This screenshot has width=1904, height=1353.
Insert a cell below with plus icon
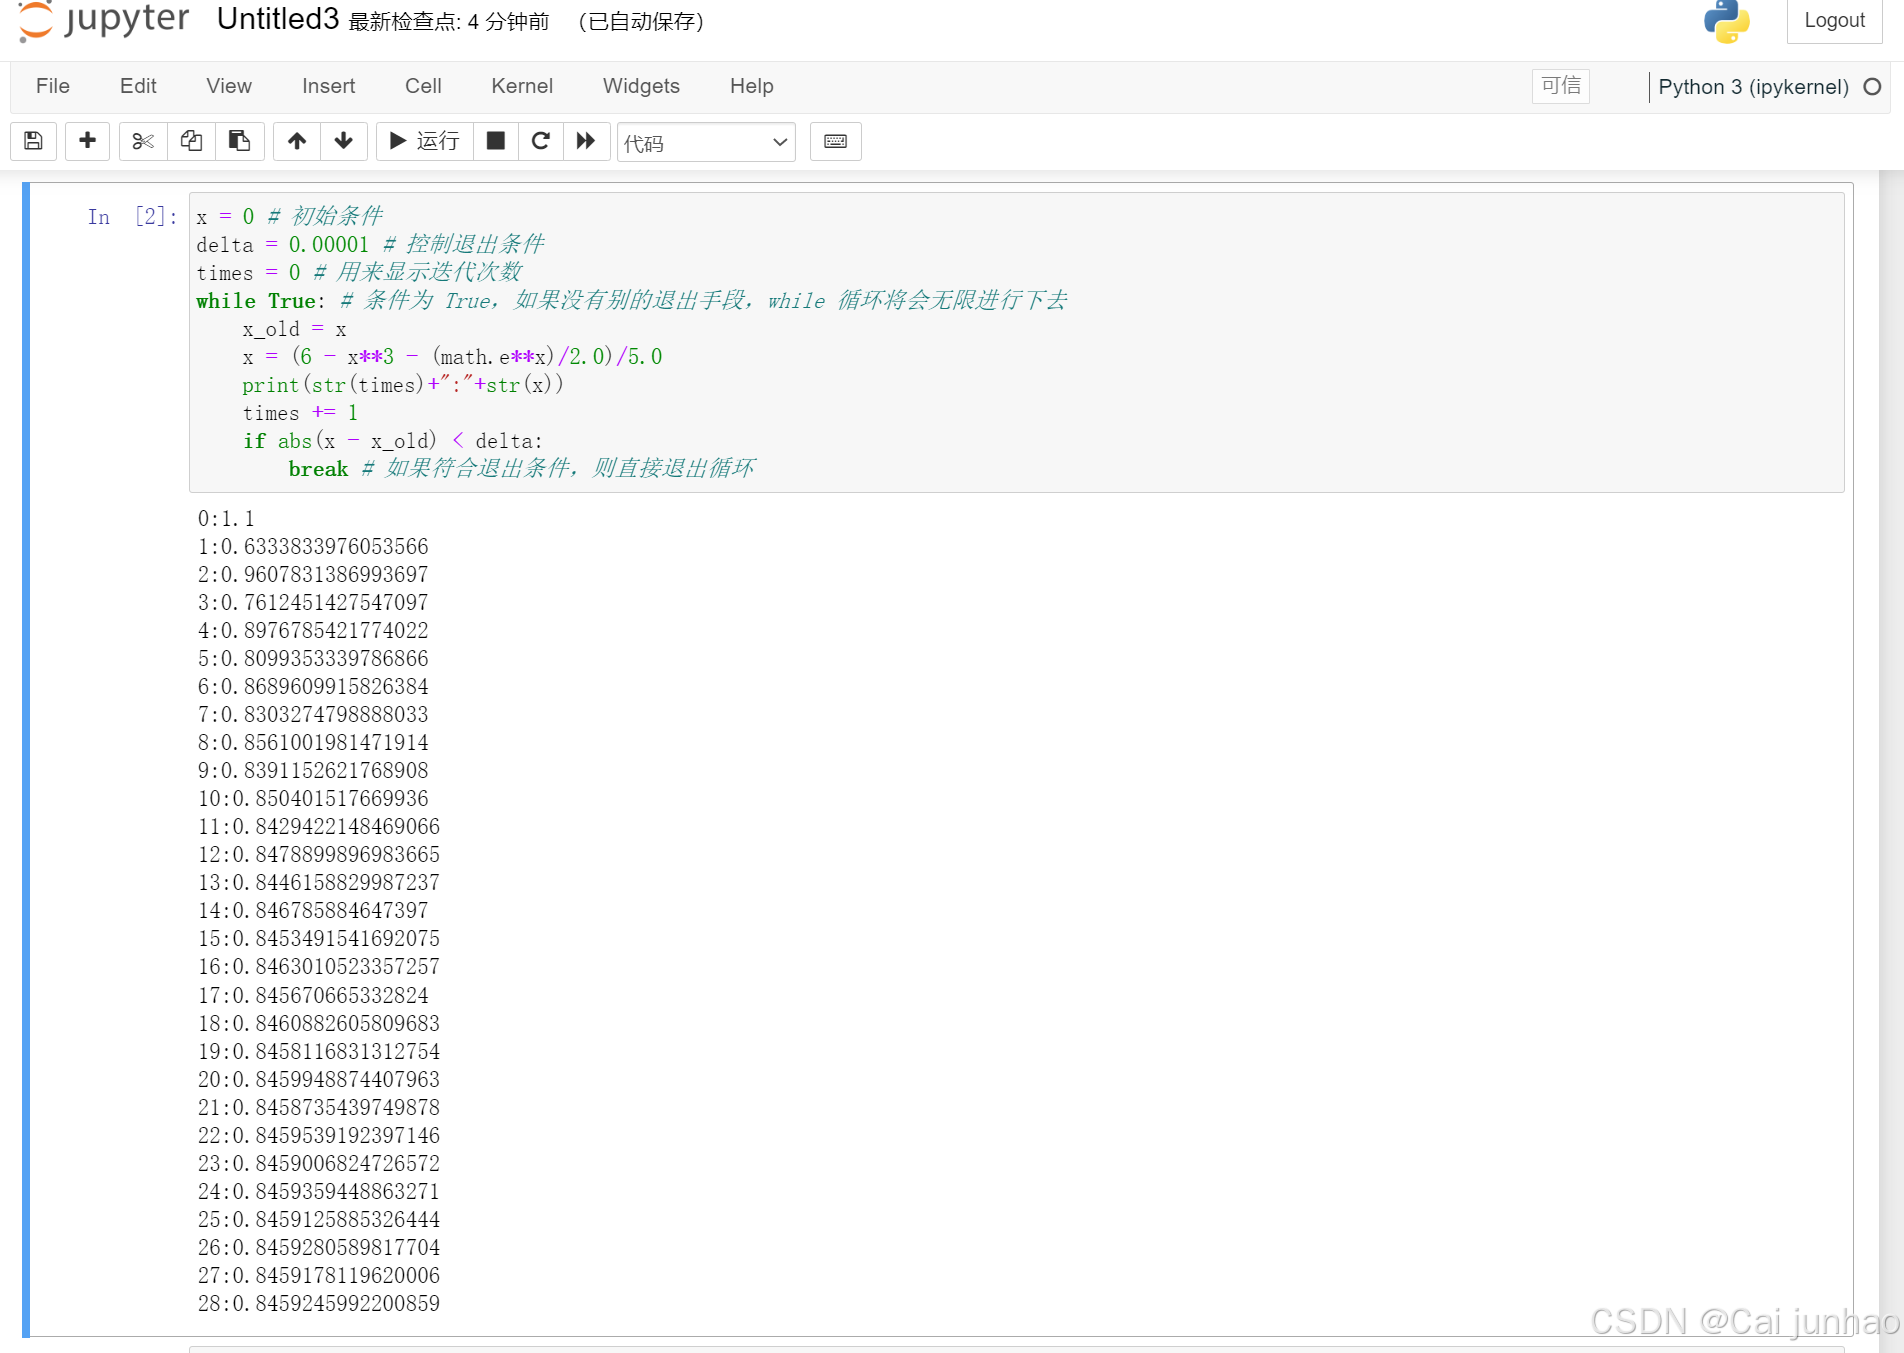pyautogui.click(x=87, y=141)
